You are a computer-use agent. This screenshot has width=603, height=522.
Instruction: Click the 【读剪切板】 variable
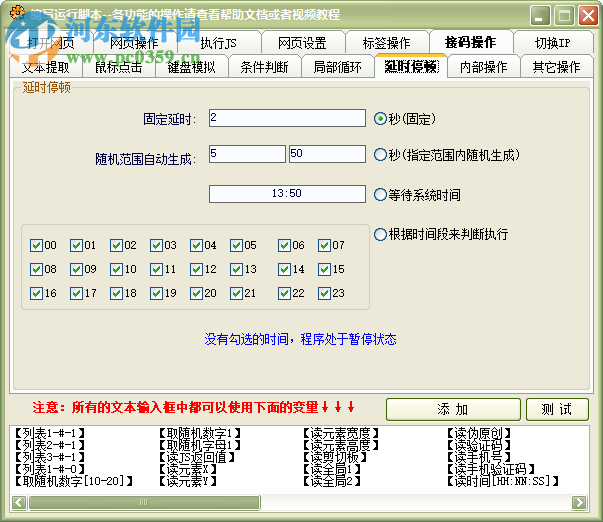(x=335, y=457)
